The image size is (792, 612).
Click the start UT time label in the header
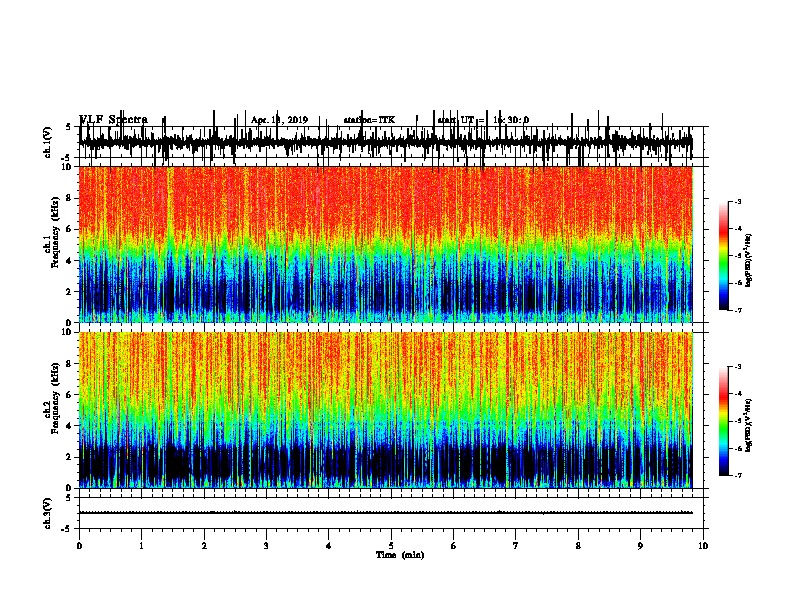coord(483,120)
